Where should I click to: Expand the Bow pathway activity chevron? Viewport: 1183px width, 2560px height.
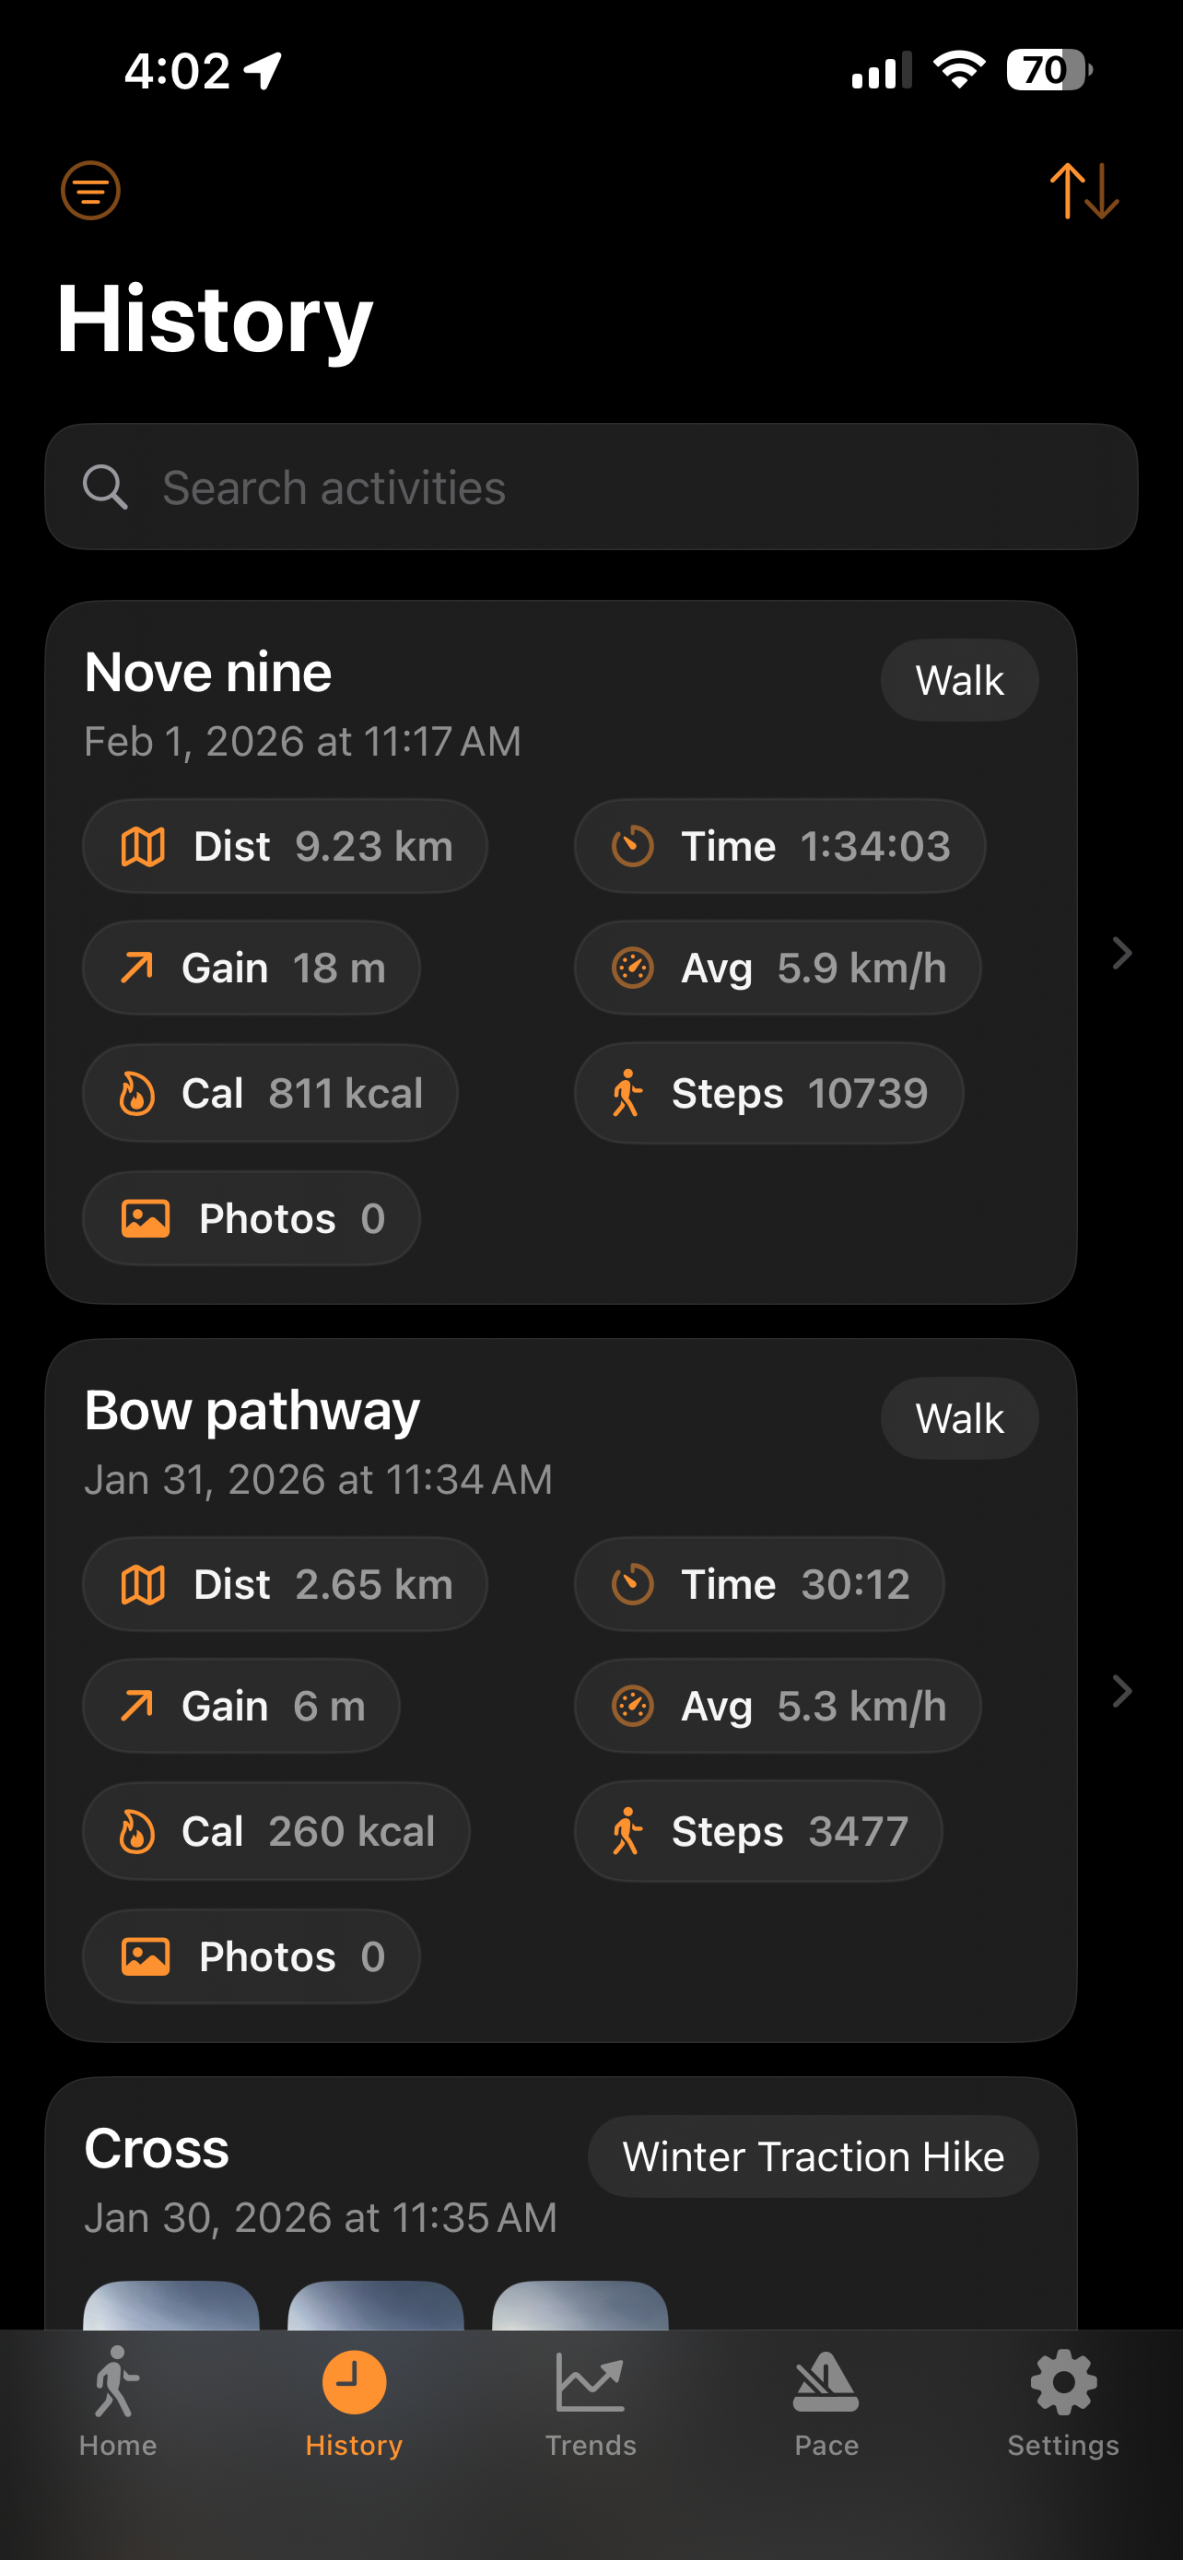tap(1122, 1691)
